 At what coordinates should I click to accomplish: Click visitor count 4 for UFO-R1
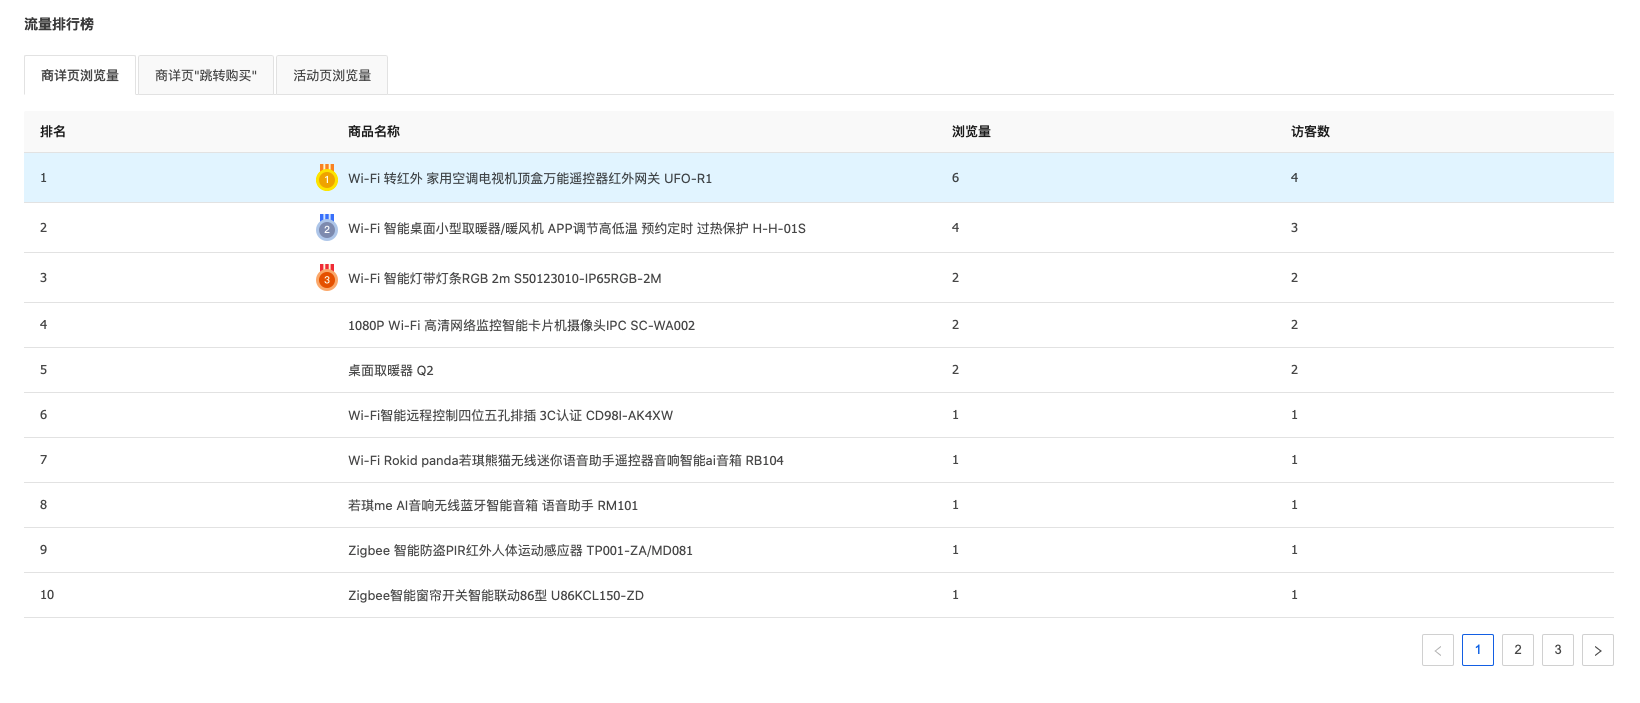coord(1294,178)
